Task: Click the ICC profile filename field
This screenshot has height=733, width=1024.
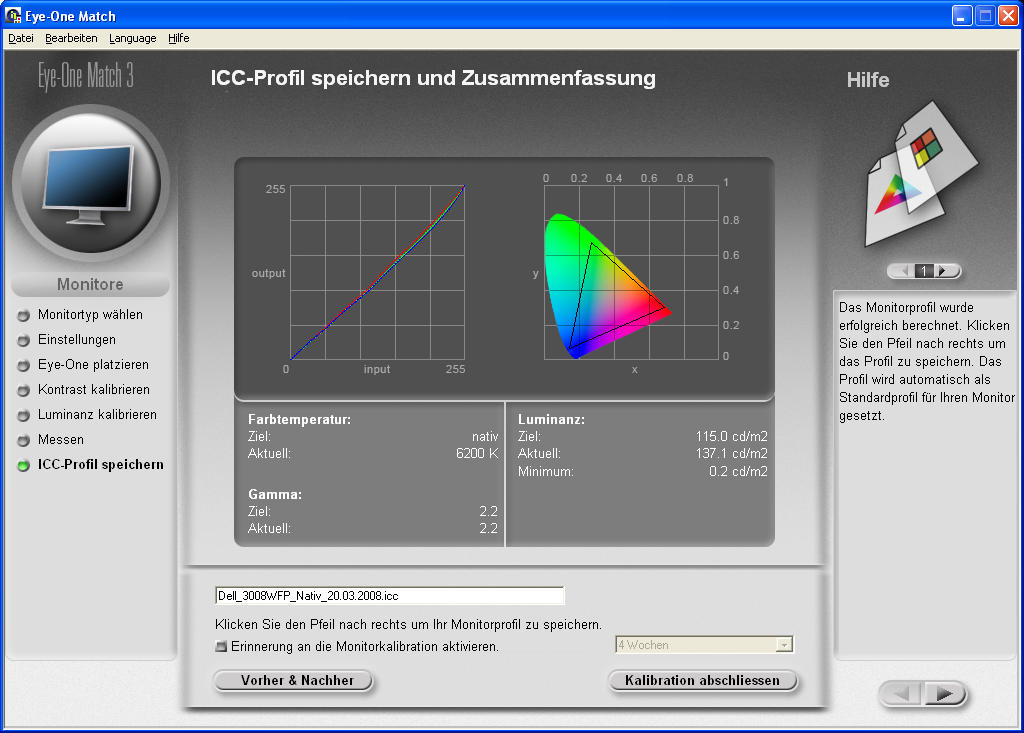Action: [389, 596]
